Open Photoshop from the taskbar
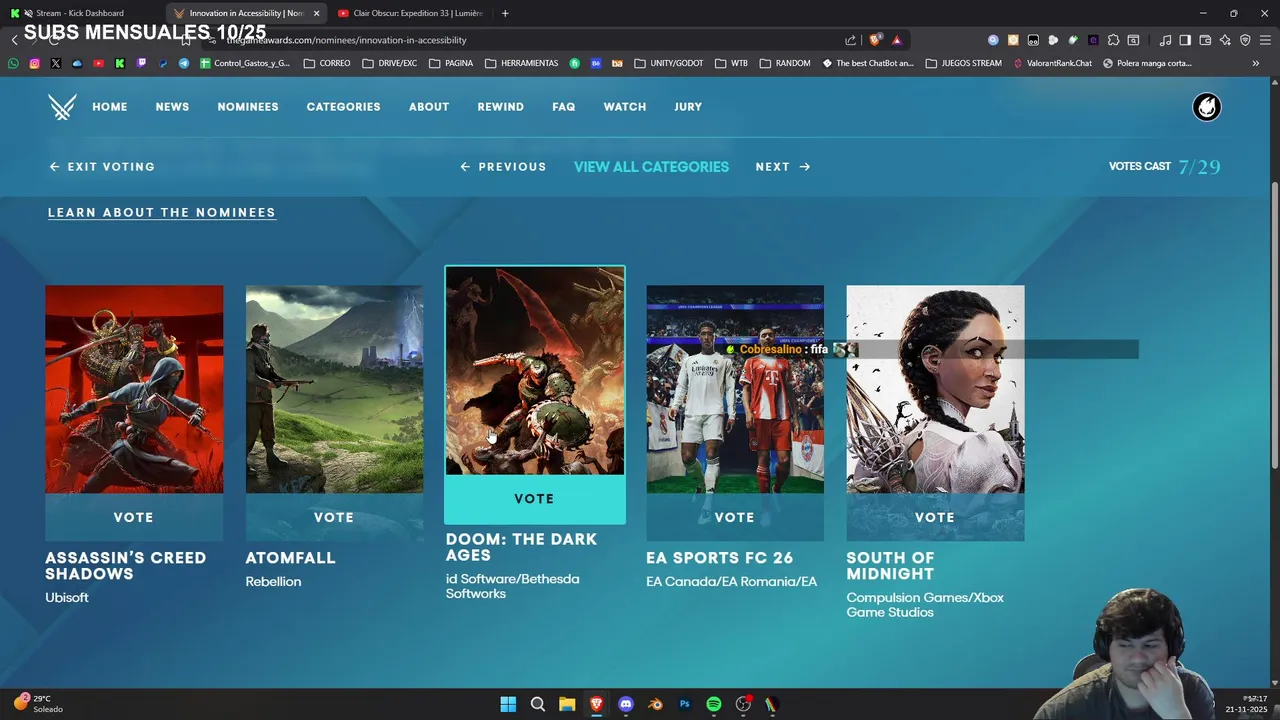The height and width of the screenshot is (720, 1280). click(x=684, y=704)
